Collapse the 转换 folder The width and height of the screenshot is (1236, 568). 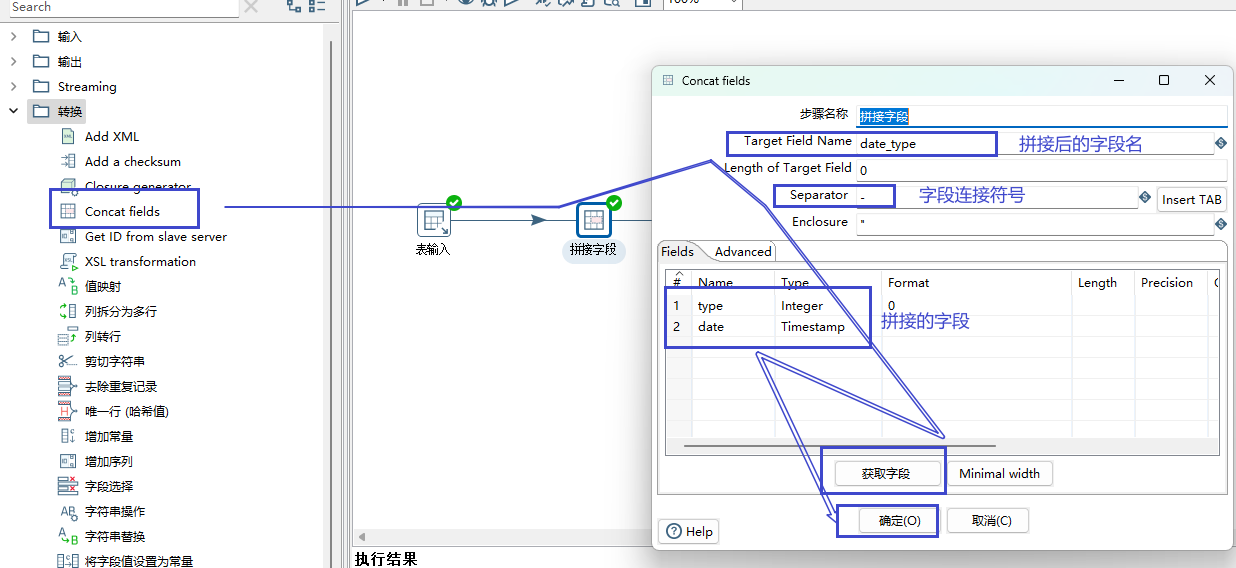pyautogui.click(x=13, y=111)
